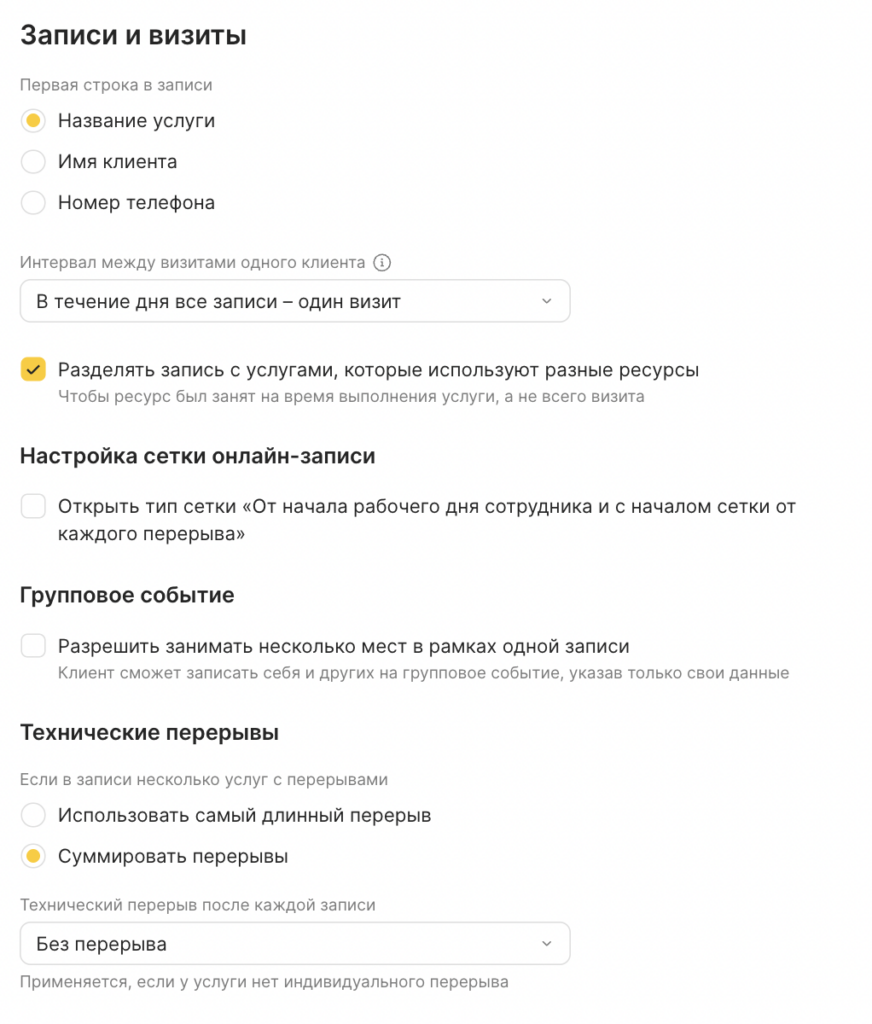
Task: Click the 'Применяется, если у услуги нет' hint text
Action: click(264, 982)
